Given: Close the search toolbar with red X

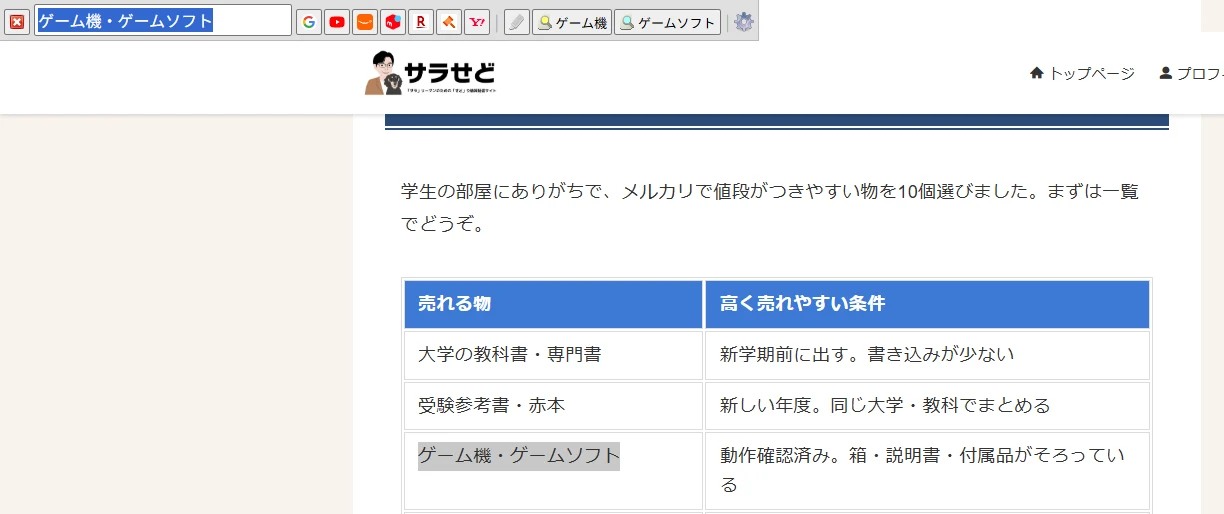Looking at the screenshot, I should [x=17, y=21].
